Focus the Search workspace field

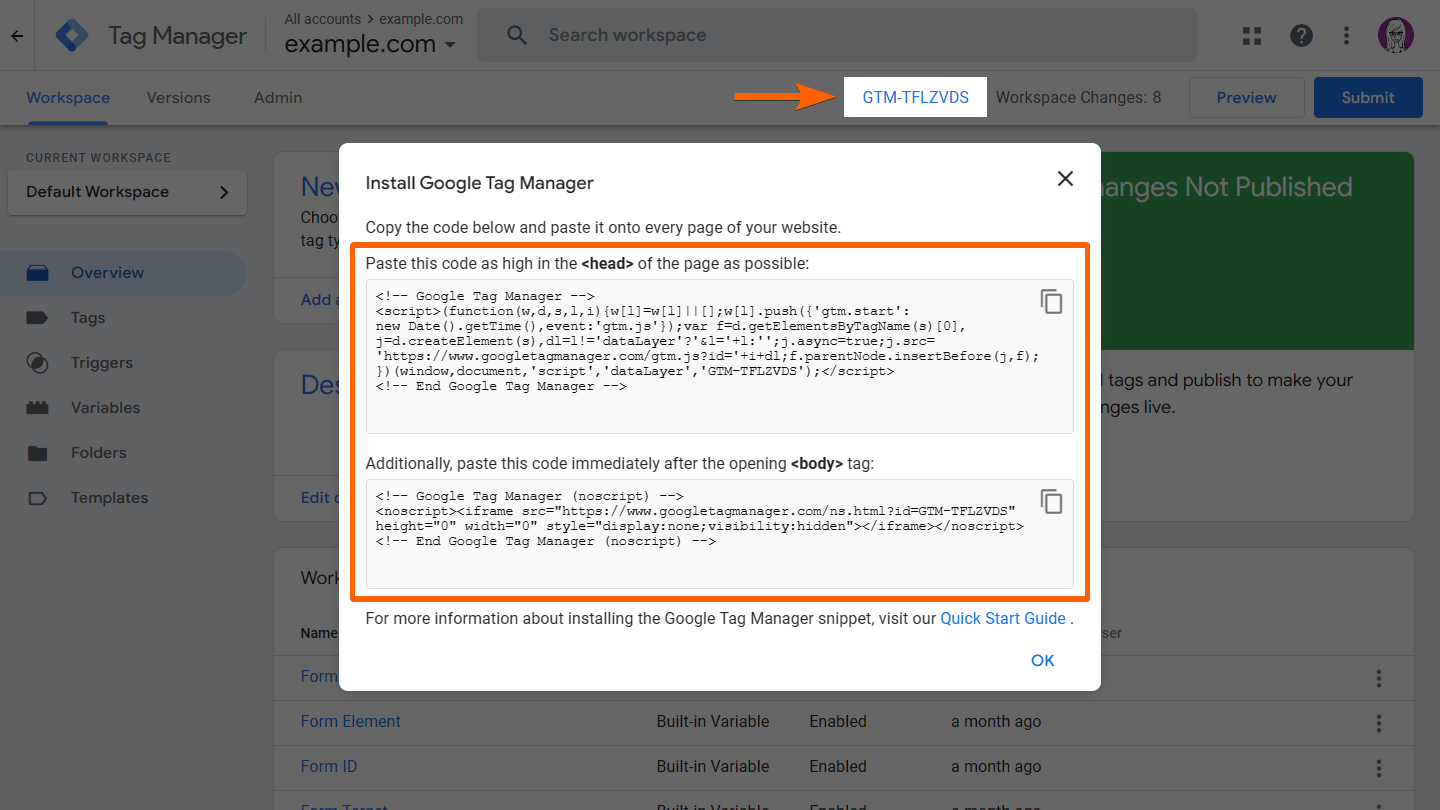point(836,36)
